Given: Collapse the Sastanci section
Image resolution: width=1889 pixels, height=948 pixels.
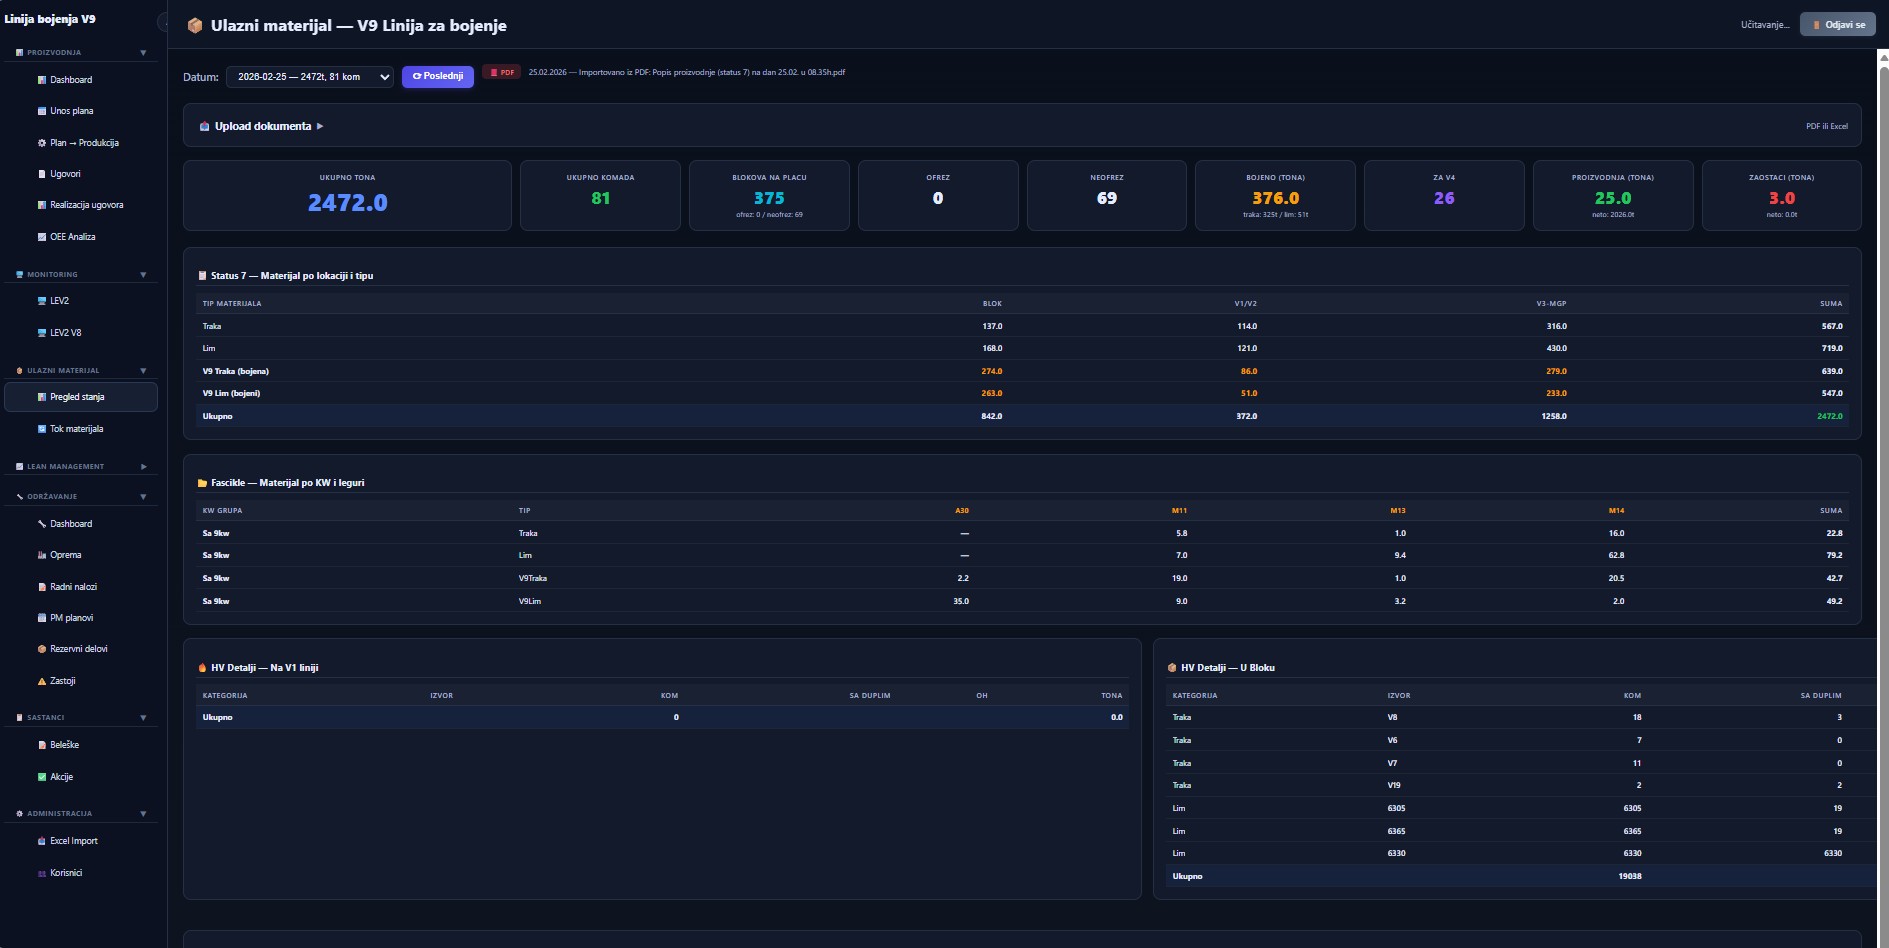Looking at the screenshot, I should pyautogui.click(x=143, y=717).
